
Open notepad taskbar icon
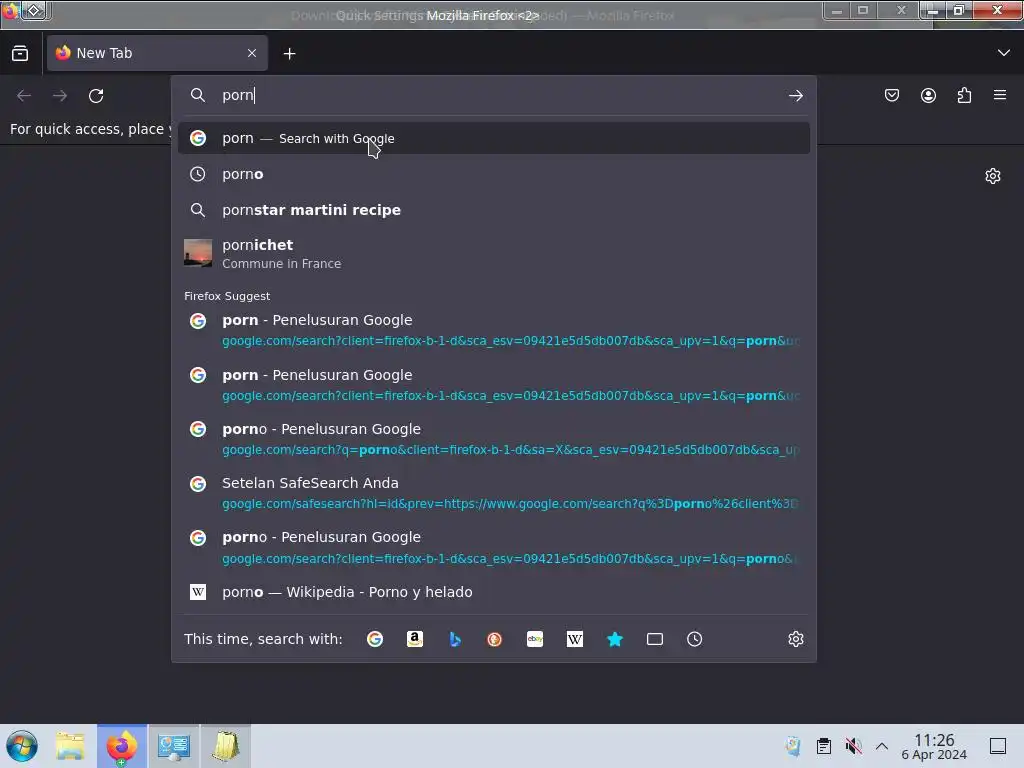click(225, 746)
